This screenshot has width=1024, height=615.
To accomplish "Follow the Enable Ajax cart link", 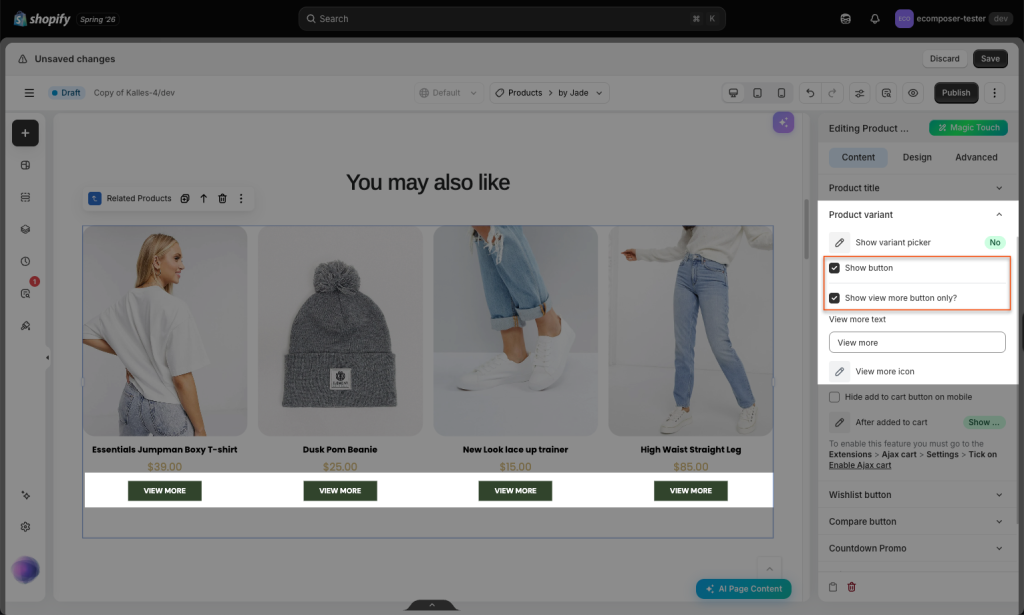I will point(859,465).
